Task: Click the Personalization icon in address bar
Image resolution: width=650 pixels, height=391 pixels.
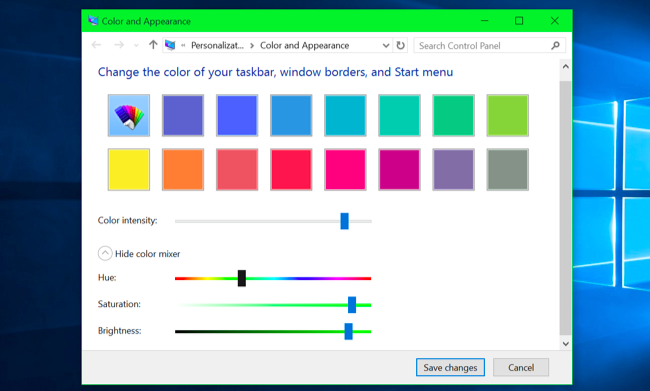Action: [170, 45]
